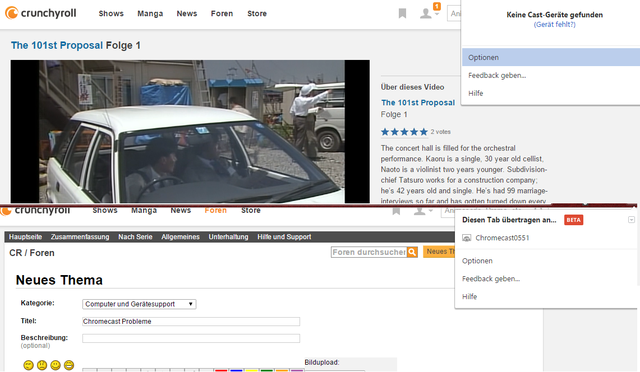Focus the Foren durchsuchen search field
This screenshot has width=640, height=372.
[369, 252]
